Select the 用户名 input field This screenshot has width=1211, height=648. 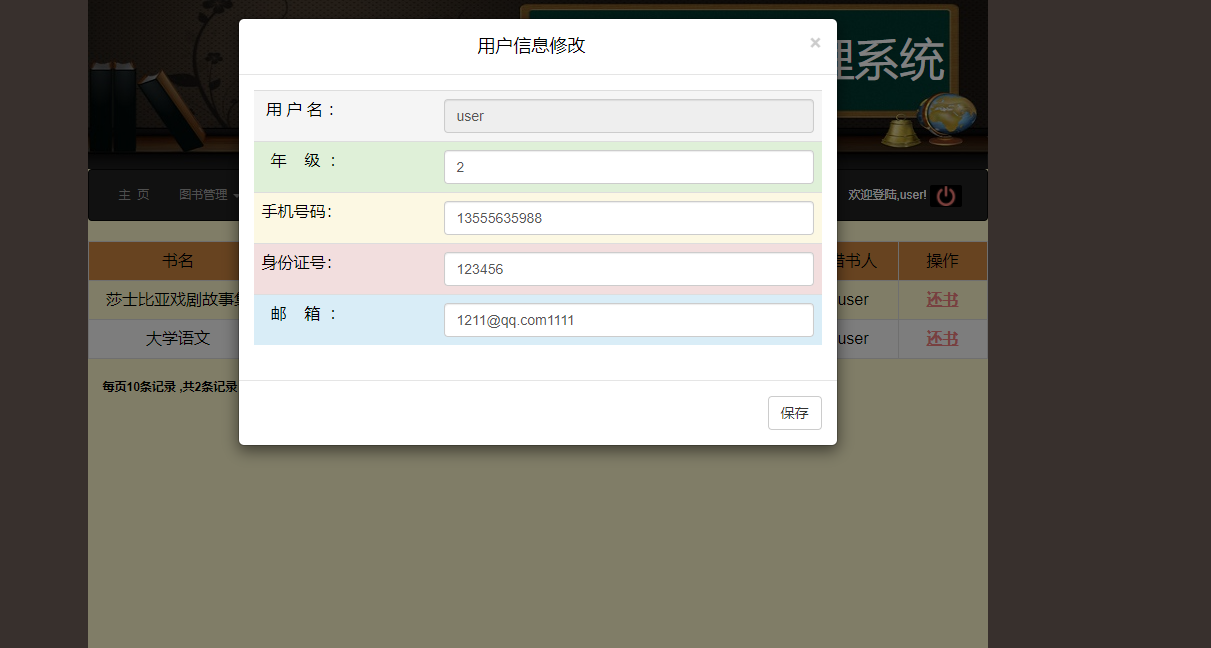tap(628, 116)
